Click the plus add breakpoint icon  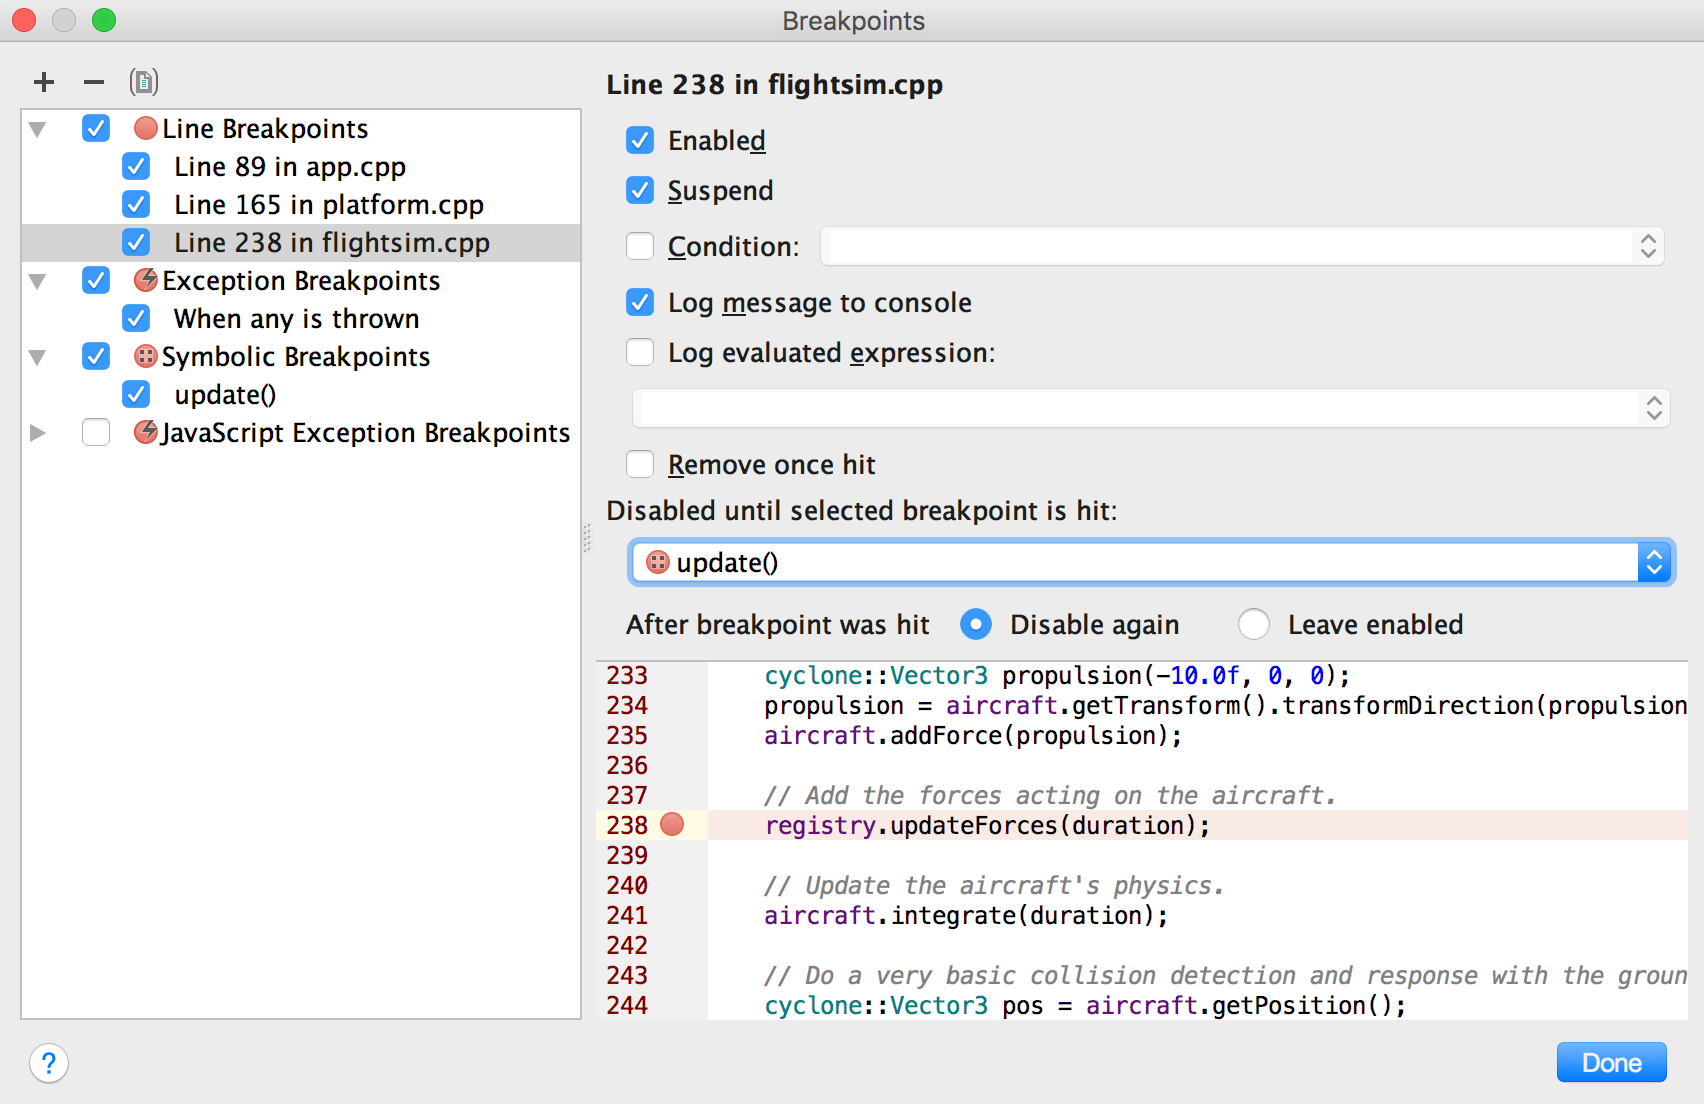click(44, 82)
